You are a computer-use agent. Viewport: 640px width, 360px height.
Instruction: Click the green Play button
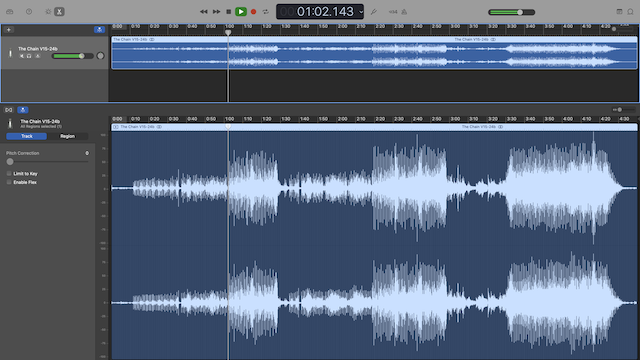[x=241, y=12]
